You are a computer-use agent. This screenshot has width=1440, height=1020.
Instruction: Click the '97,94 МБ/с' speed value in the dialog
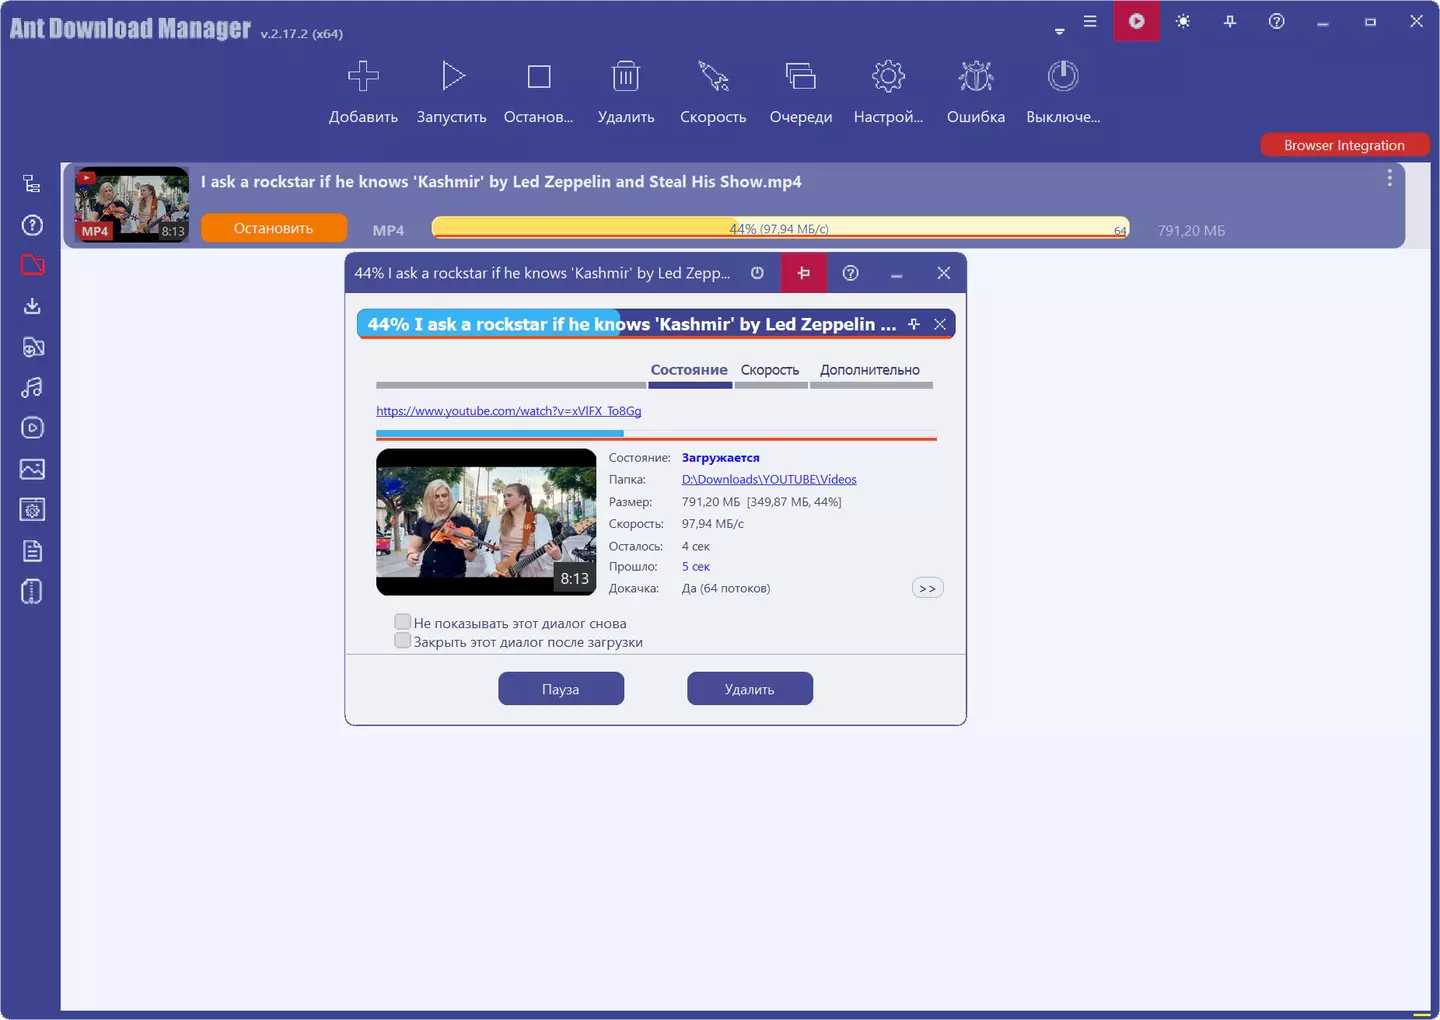(x=713, y=524)
